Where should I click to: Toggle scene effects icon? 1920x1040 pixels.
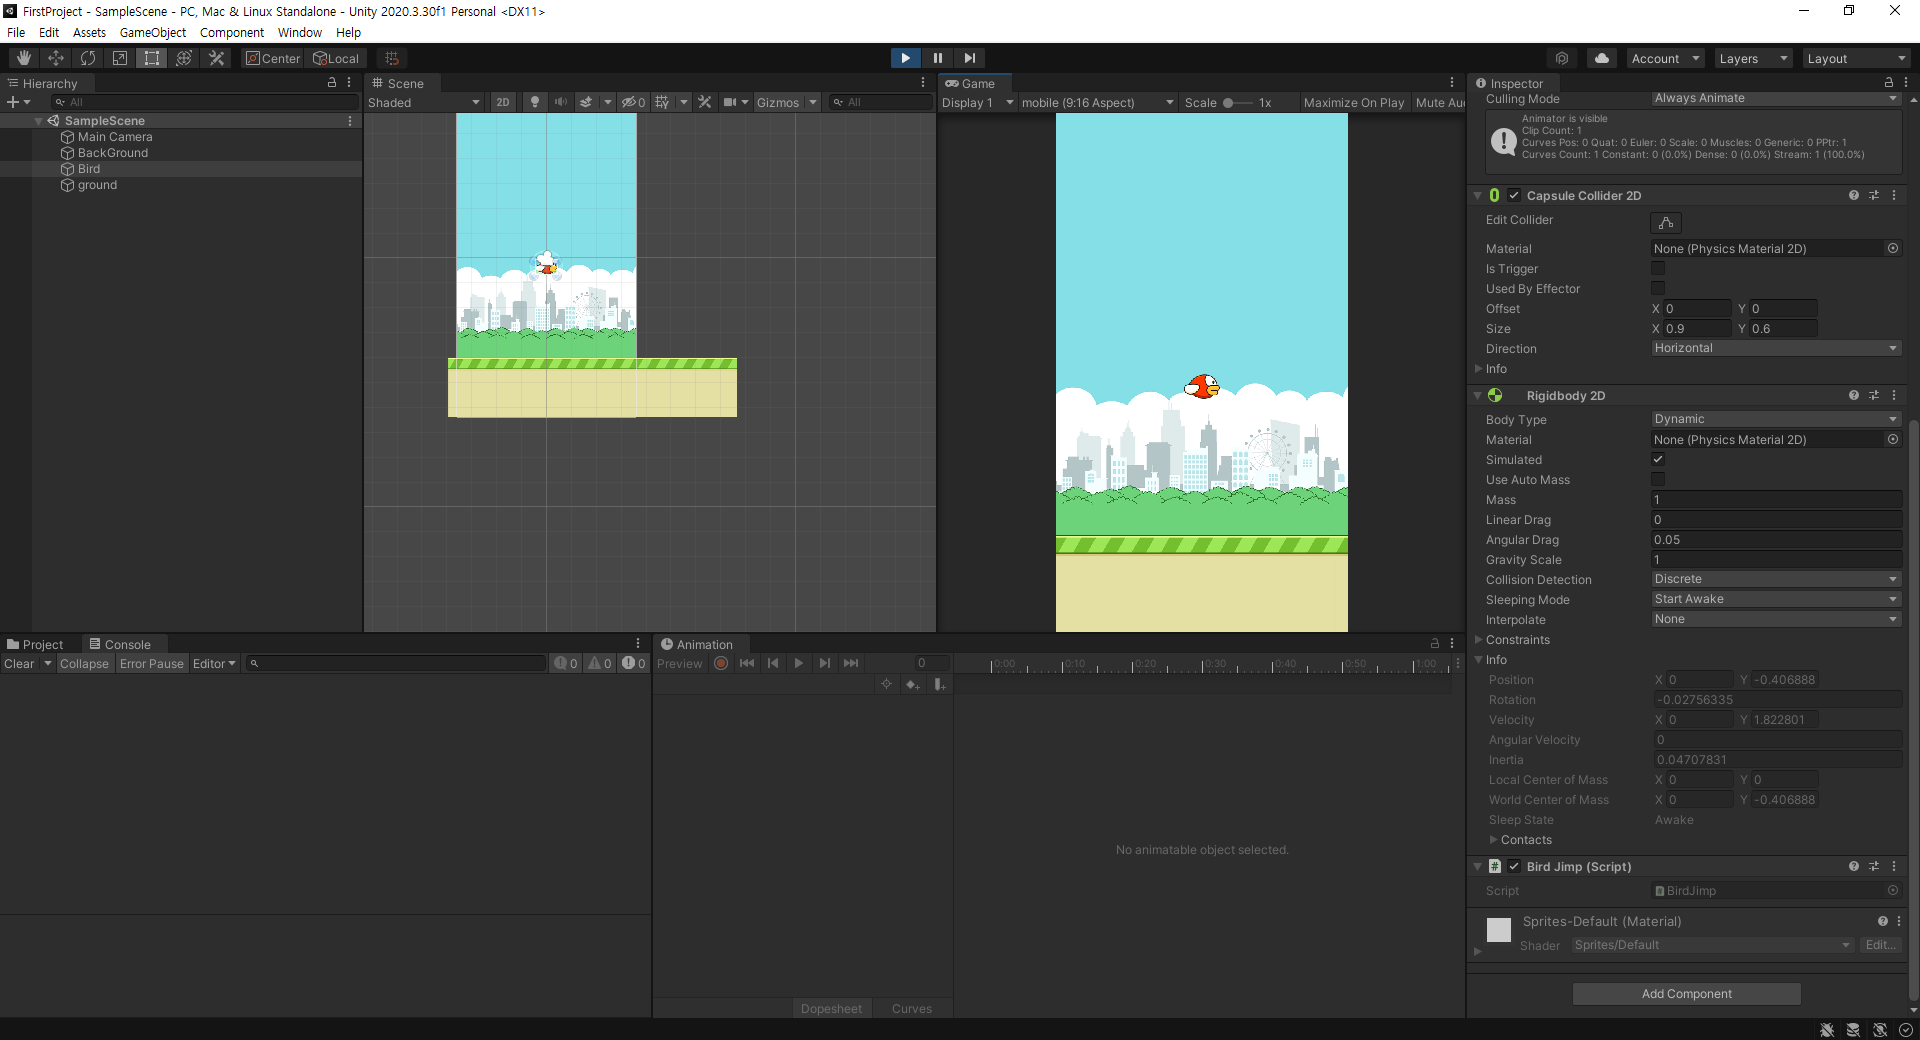(586, 102)
